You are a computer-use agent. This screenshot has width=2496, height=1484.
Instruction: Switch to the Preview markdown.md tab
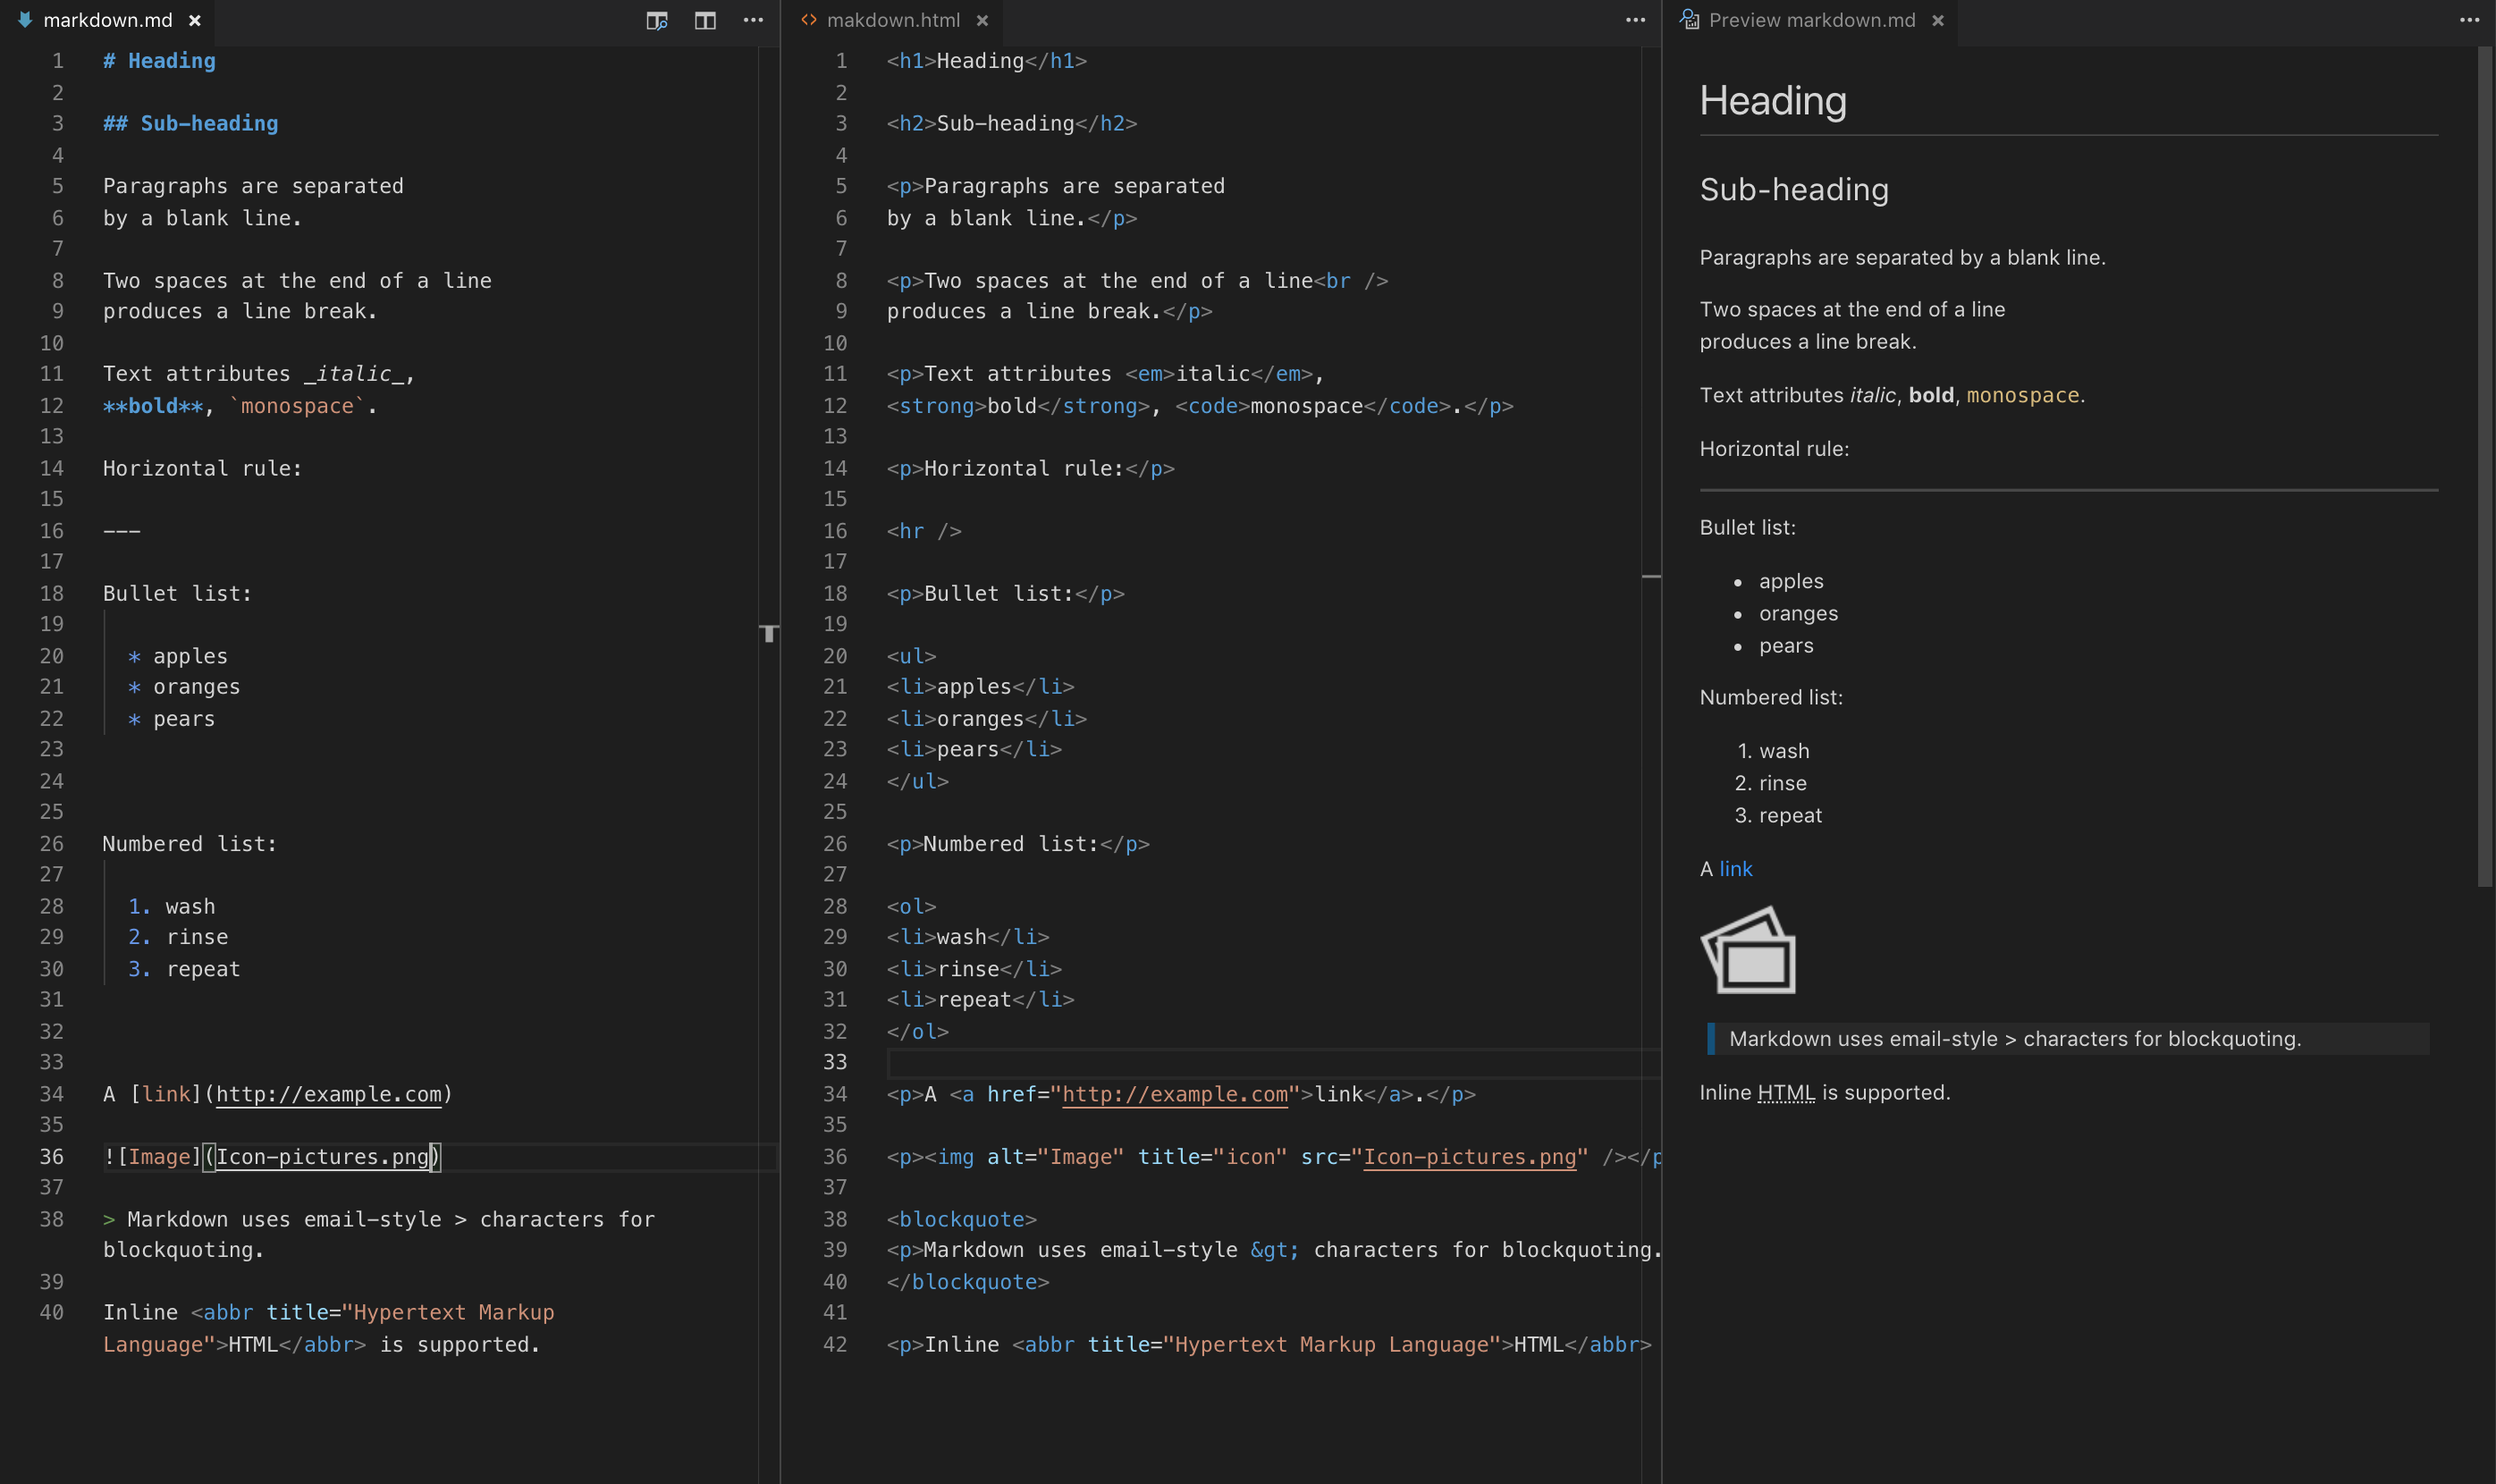tap(1812, 20)
